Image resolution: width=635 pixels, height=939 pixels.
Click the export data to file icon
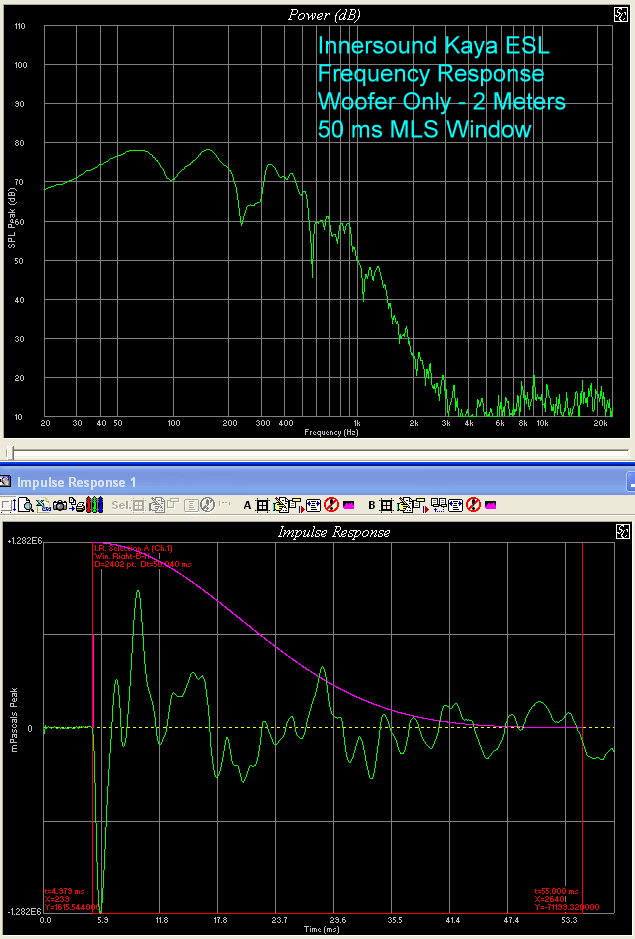point(43,505)
